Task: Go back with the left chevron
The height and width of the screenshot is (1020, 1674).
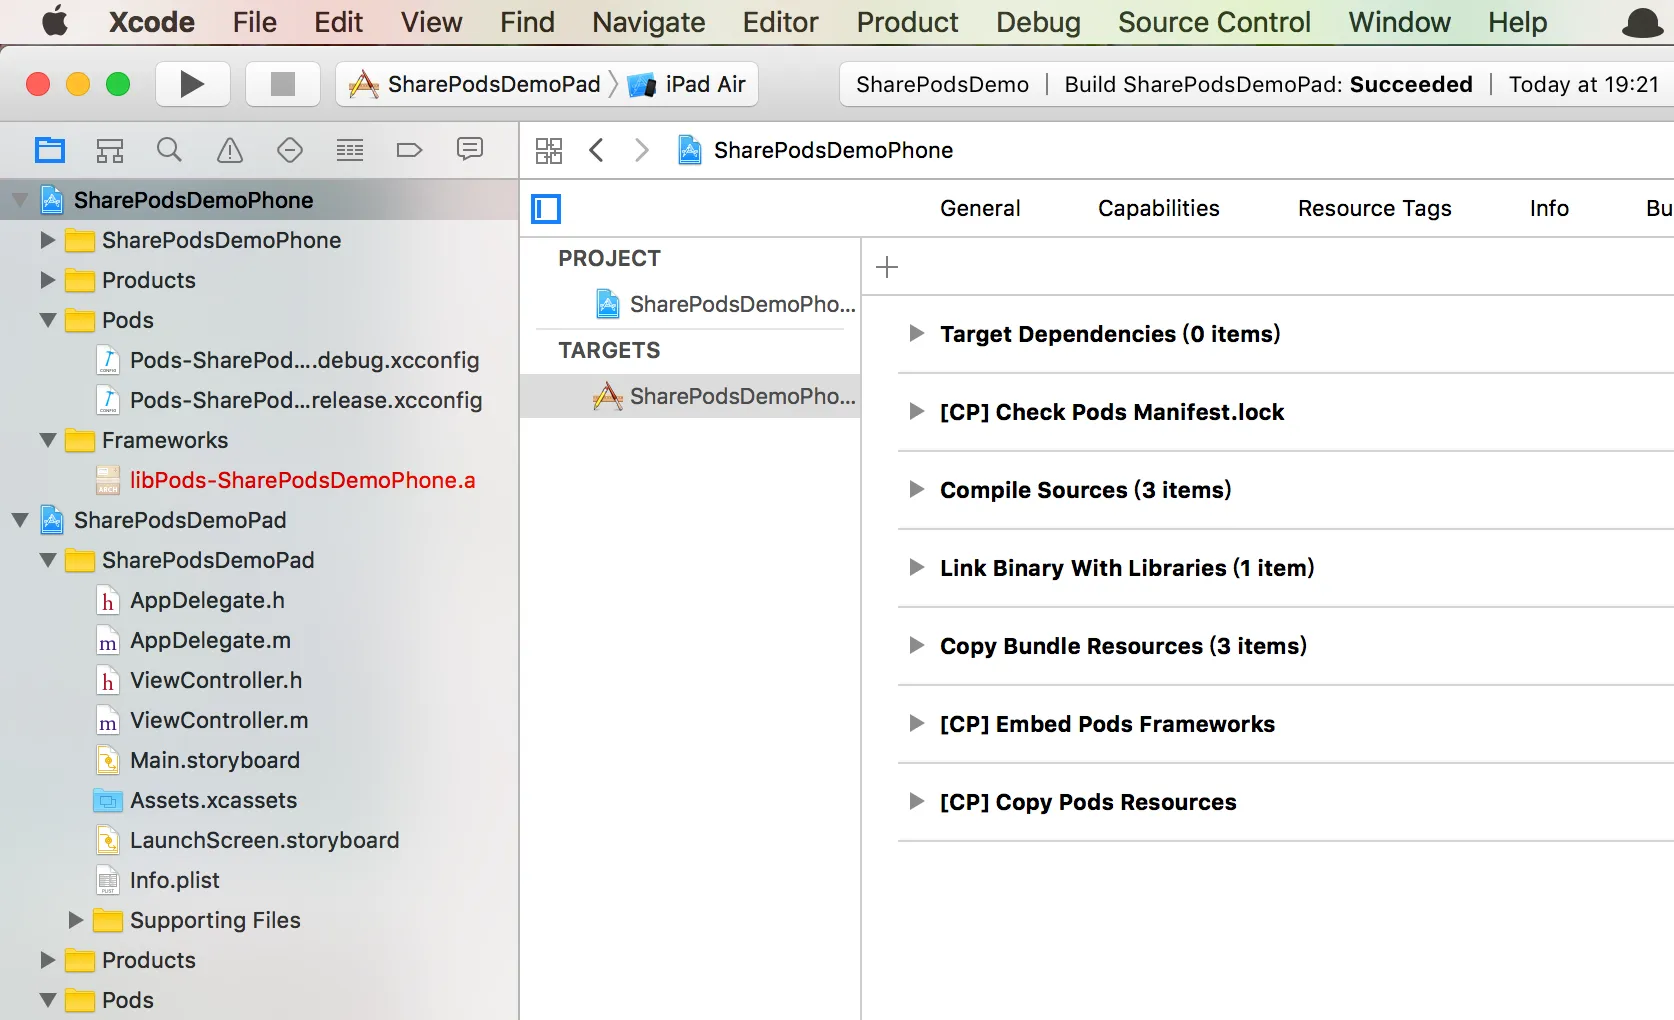Action: click(x=597, y=150)
